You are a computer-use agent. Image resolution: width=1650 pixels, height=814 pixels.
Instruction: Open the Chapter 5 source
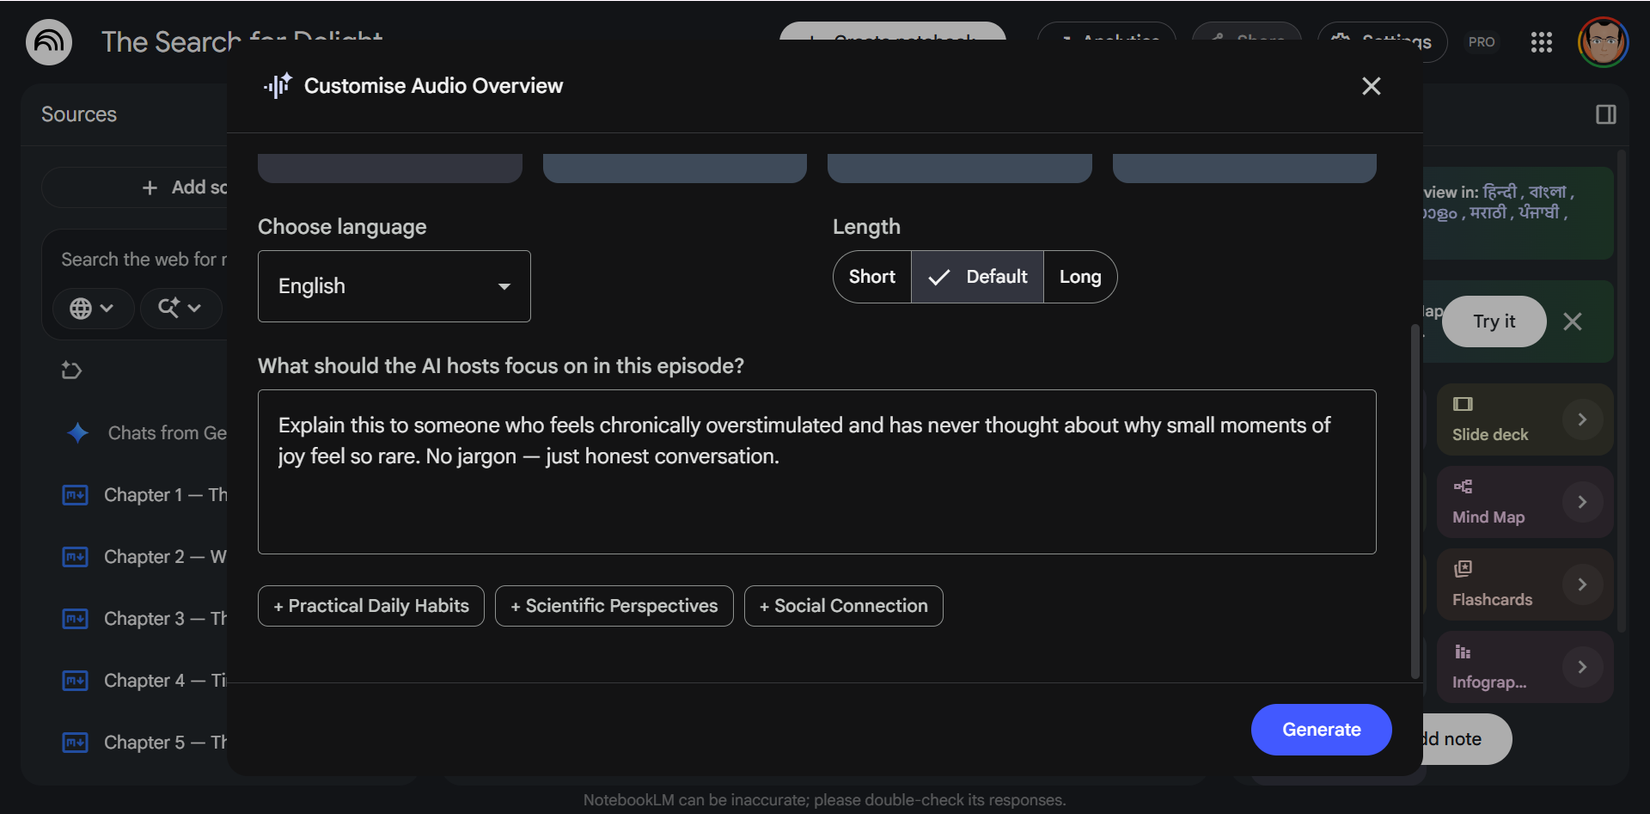[165, 743]
